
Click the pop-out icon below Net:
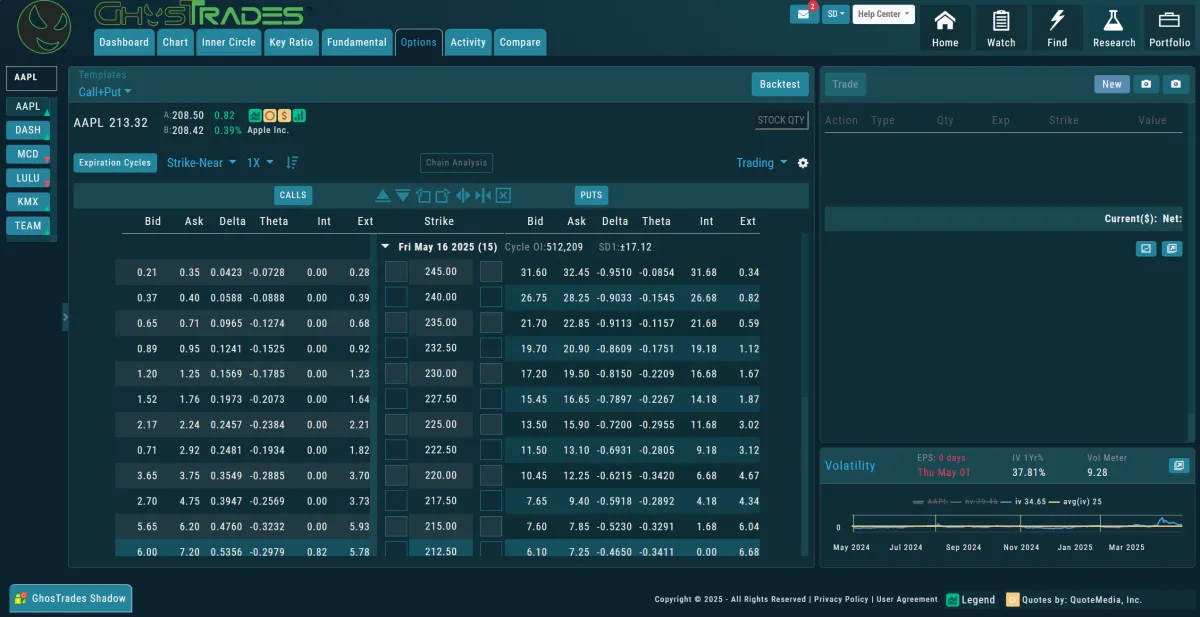click(x=1172, y=248)
